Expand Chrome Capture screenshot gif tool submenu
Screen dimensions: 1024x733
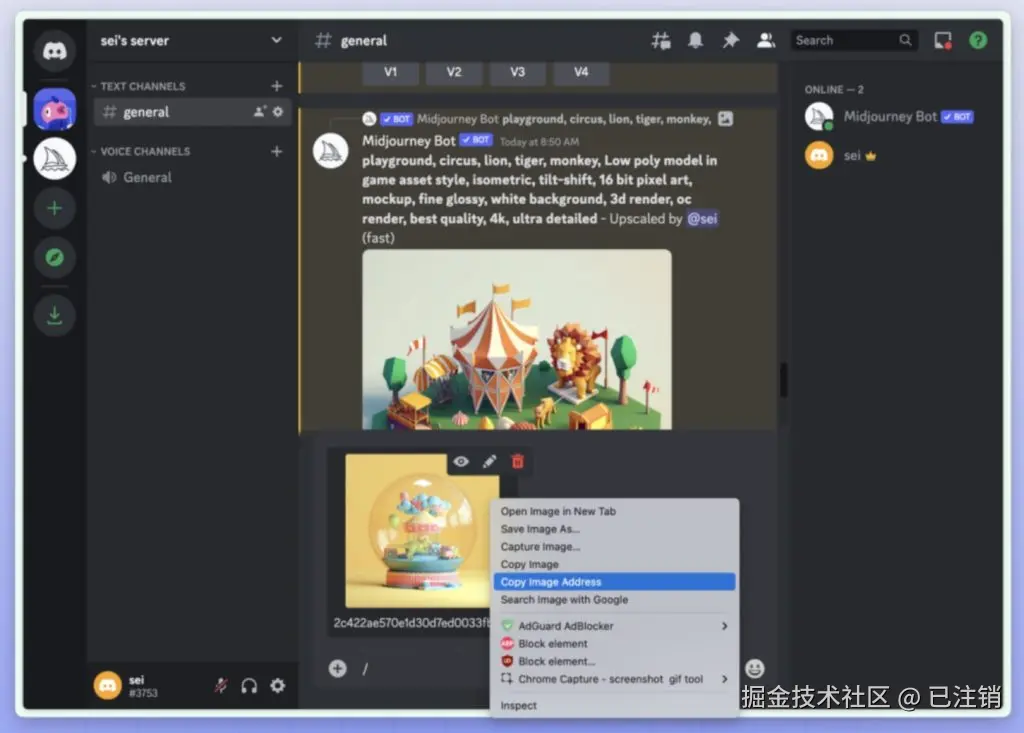pyautogui.click(x=615, y=679)
